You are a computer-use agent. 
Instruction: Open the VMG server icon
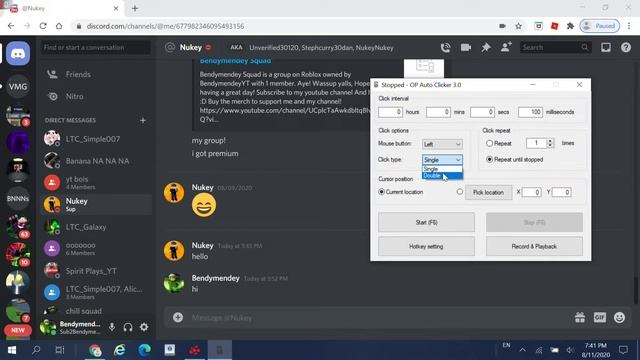coord(18,87)
